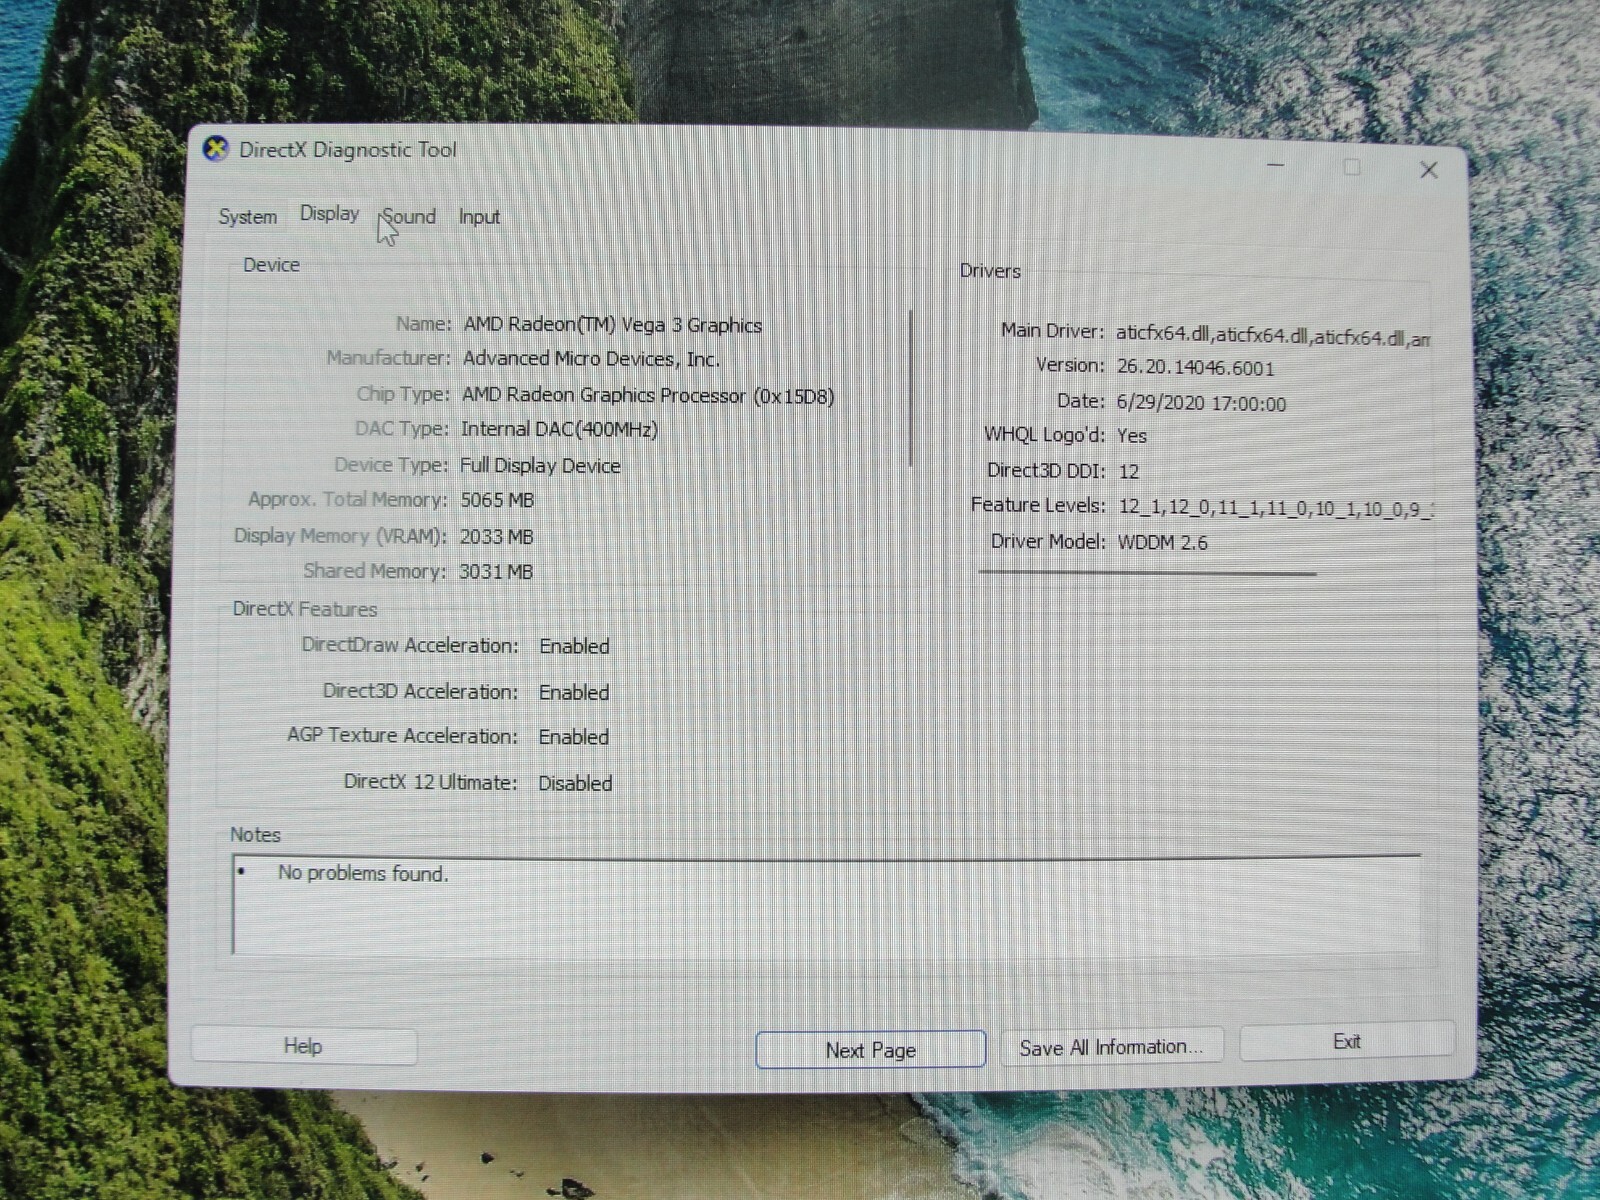Click 'Internal DAC(400MHz)' value
The image size is (1600, 1200).
pos(559,429)
